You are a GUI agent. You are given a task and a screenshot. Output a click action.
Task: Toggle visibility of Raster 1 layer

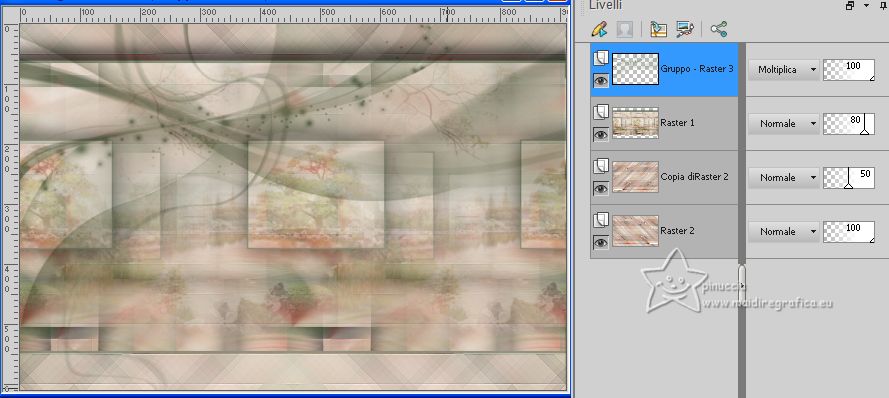pos(600,134)
